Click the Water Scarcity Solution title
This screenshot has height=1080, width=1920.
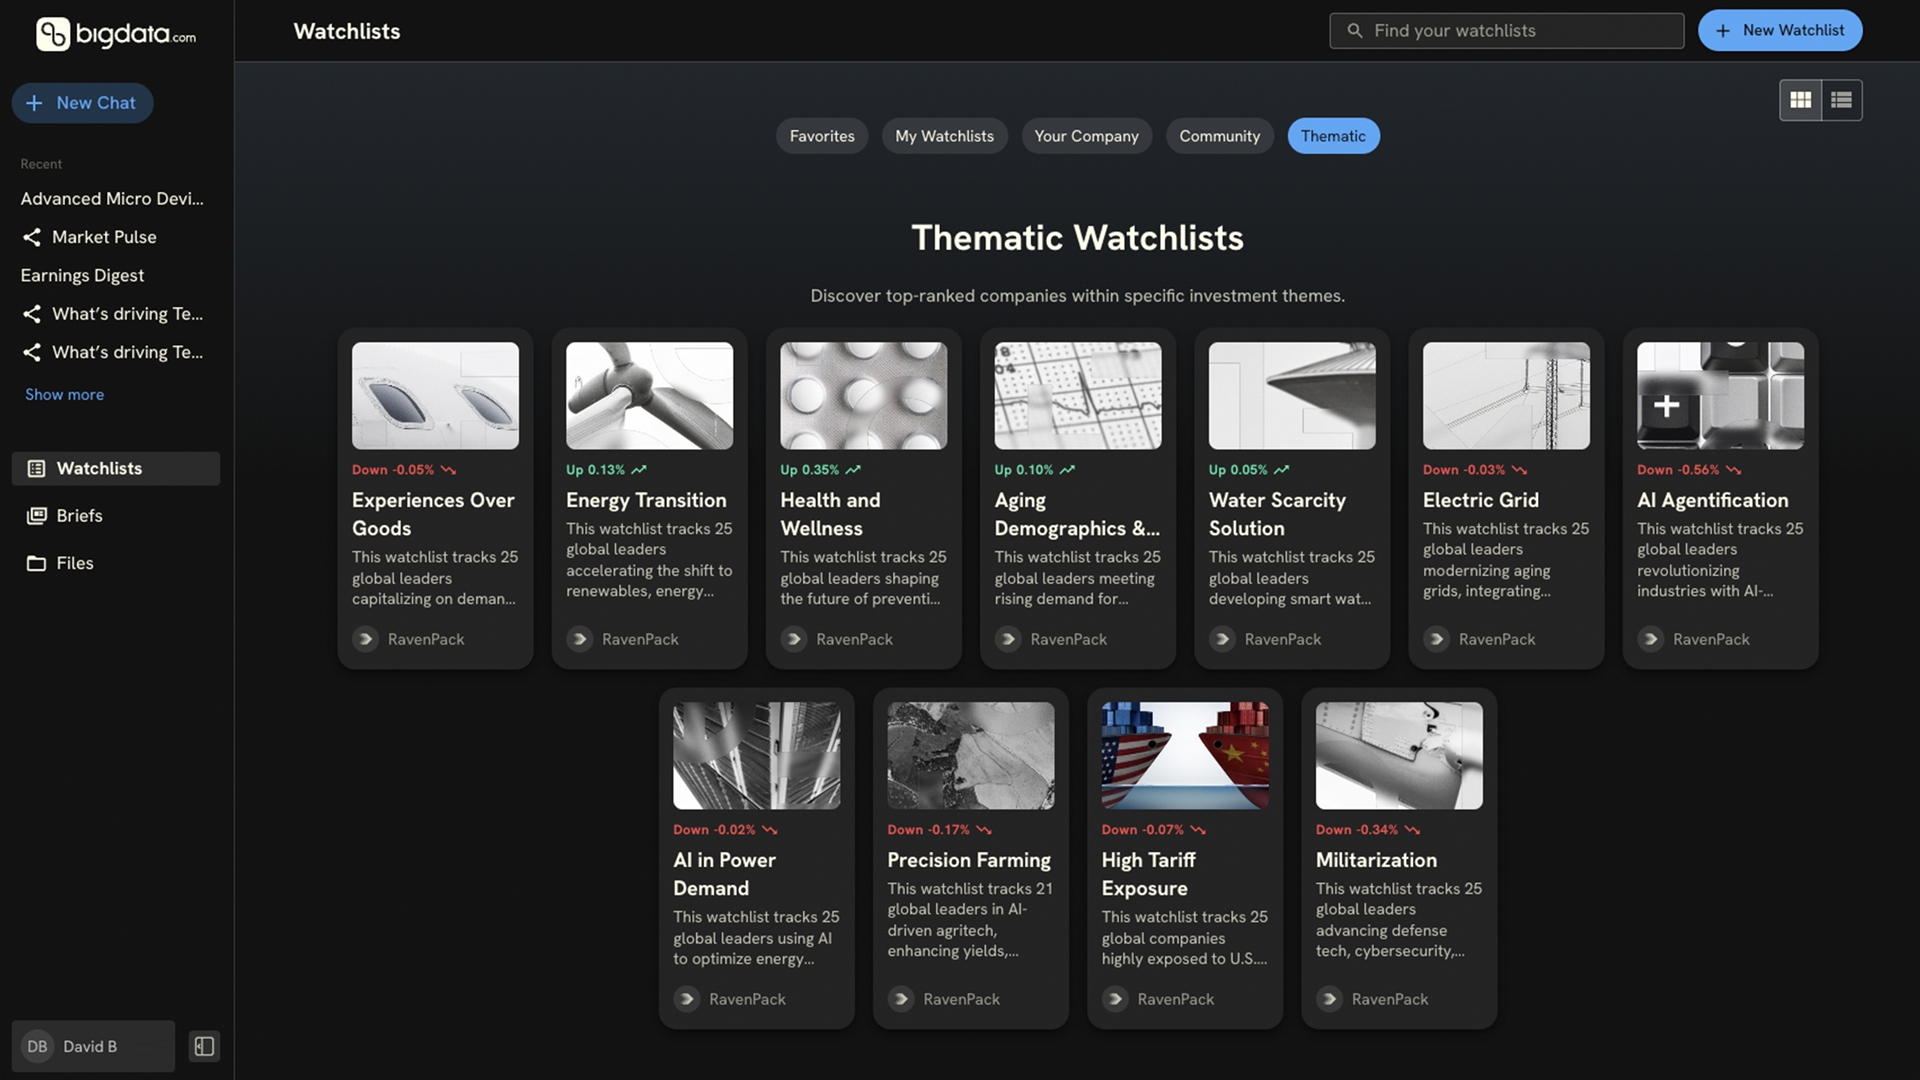click(x=1277, y=514)
